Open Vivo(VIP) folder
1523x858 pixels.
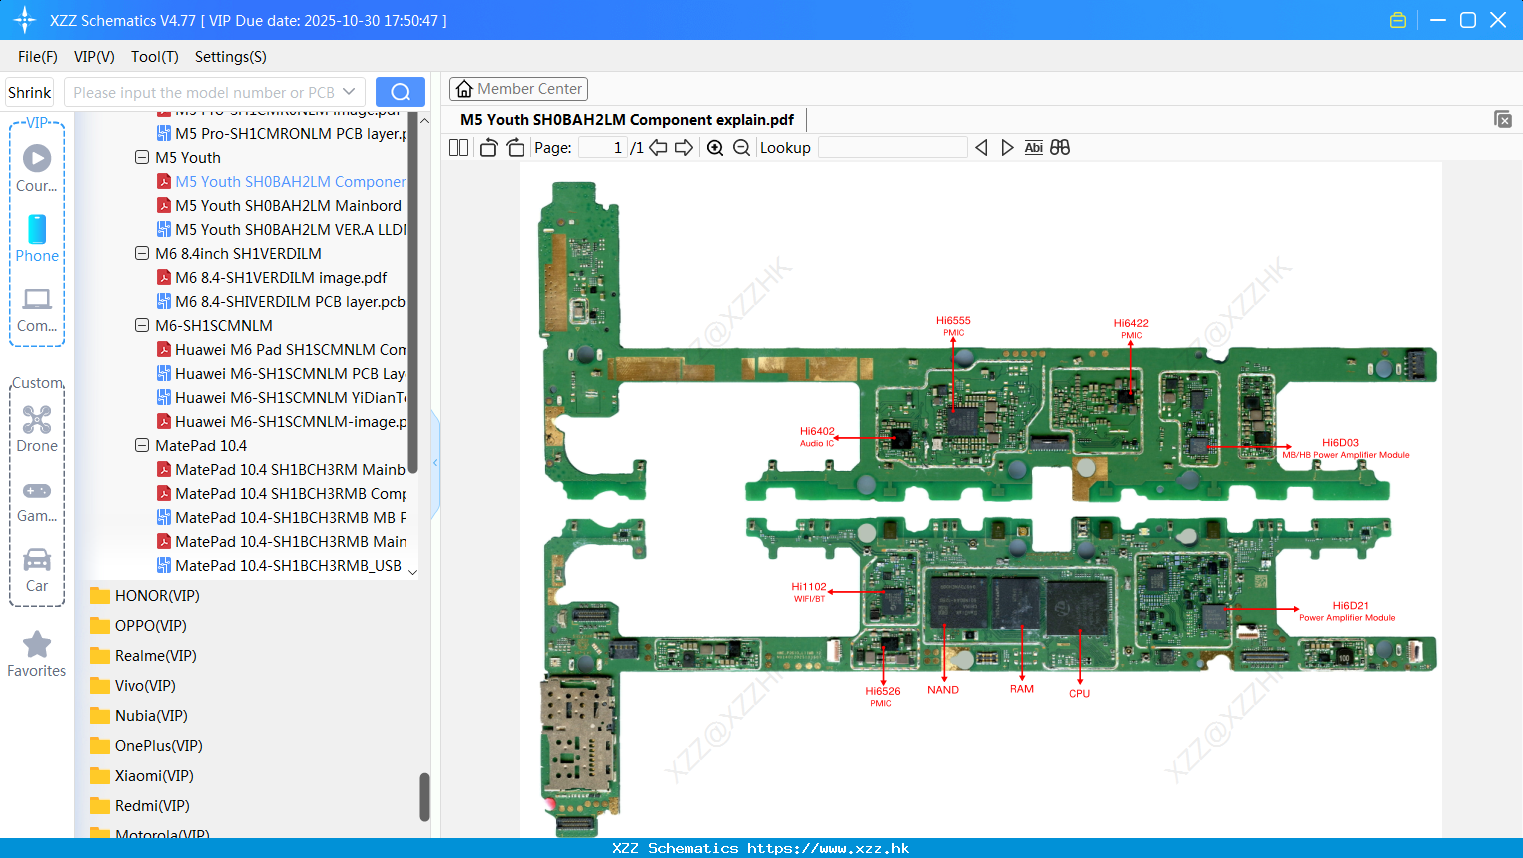pos(133,685)
